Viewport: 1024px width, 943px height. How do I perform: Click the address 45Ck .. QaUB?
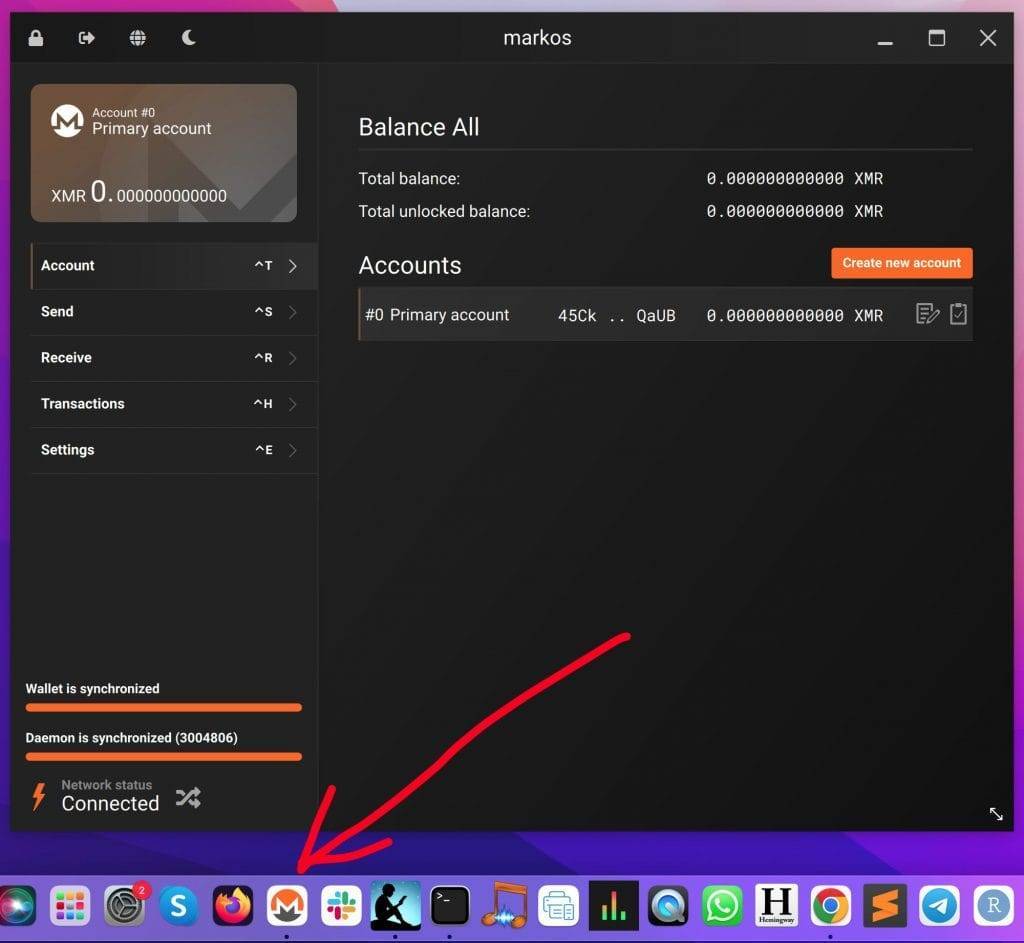616,316
